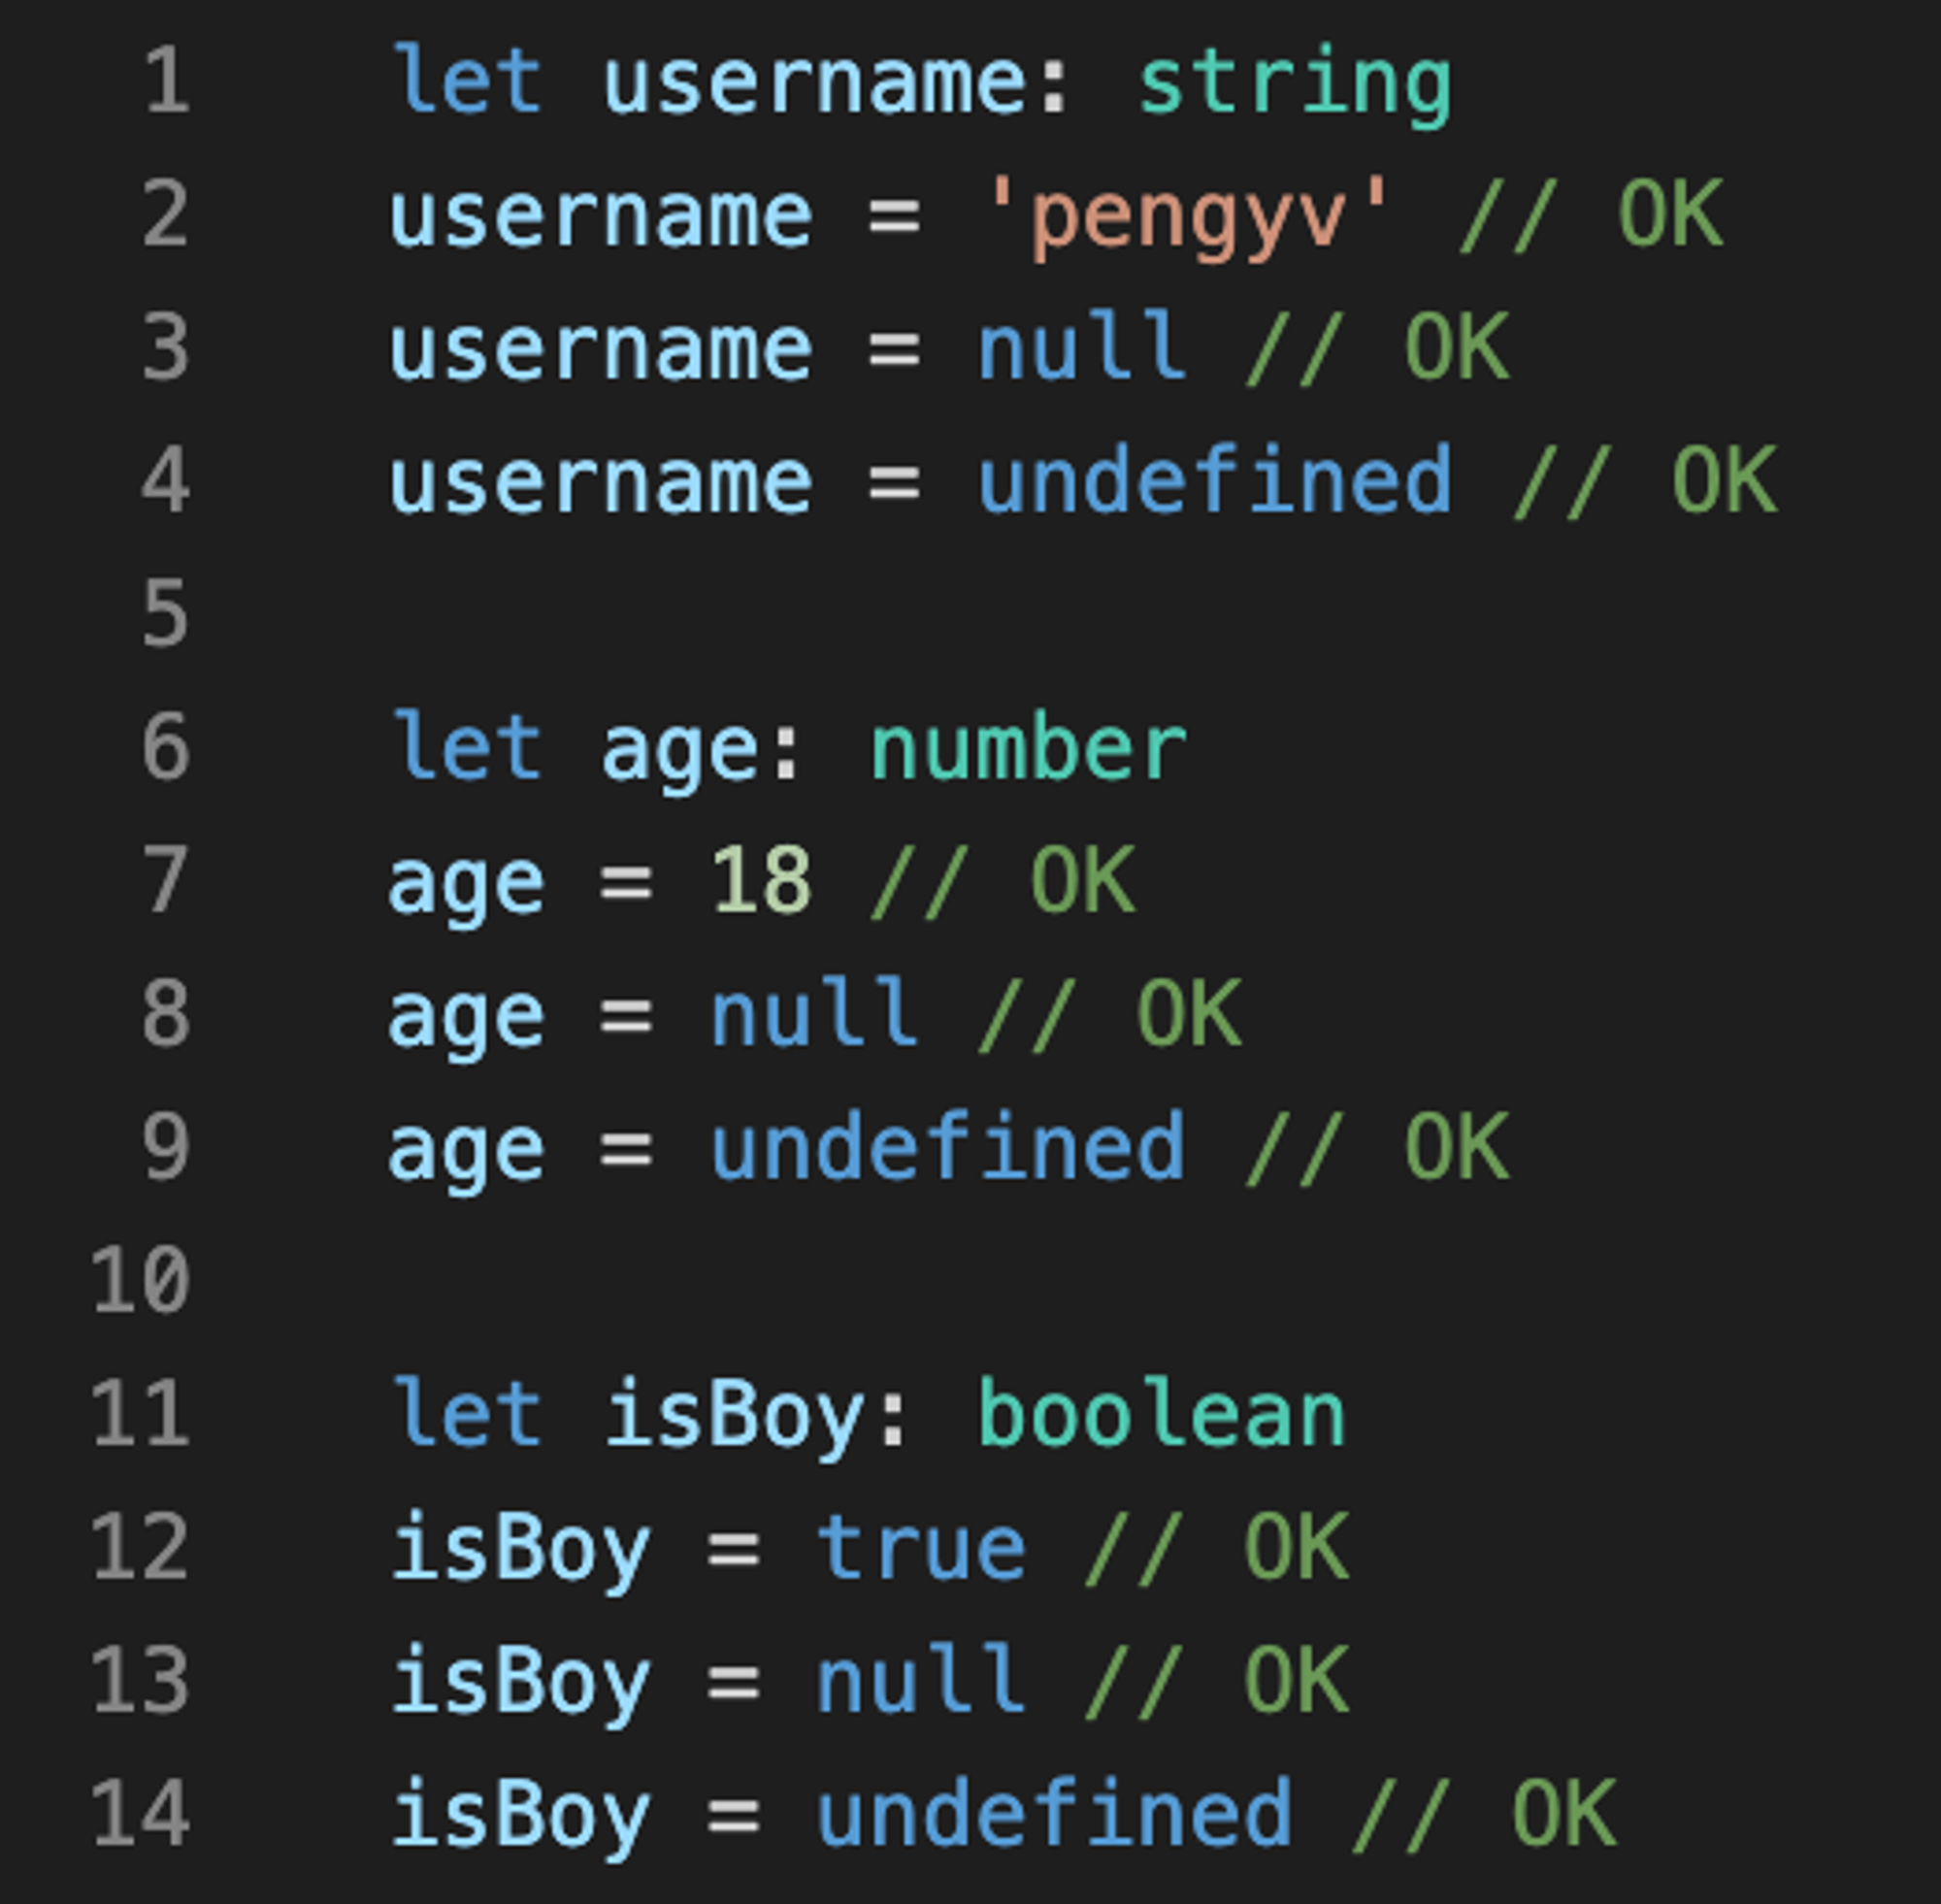Click the undefined value on line 14
Image resolution: width=1941 pixels, height=1904 pixels.
click(x=1054, y=1813)
